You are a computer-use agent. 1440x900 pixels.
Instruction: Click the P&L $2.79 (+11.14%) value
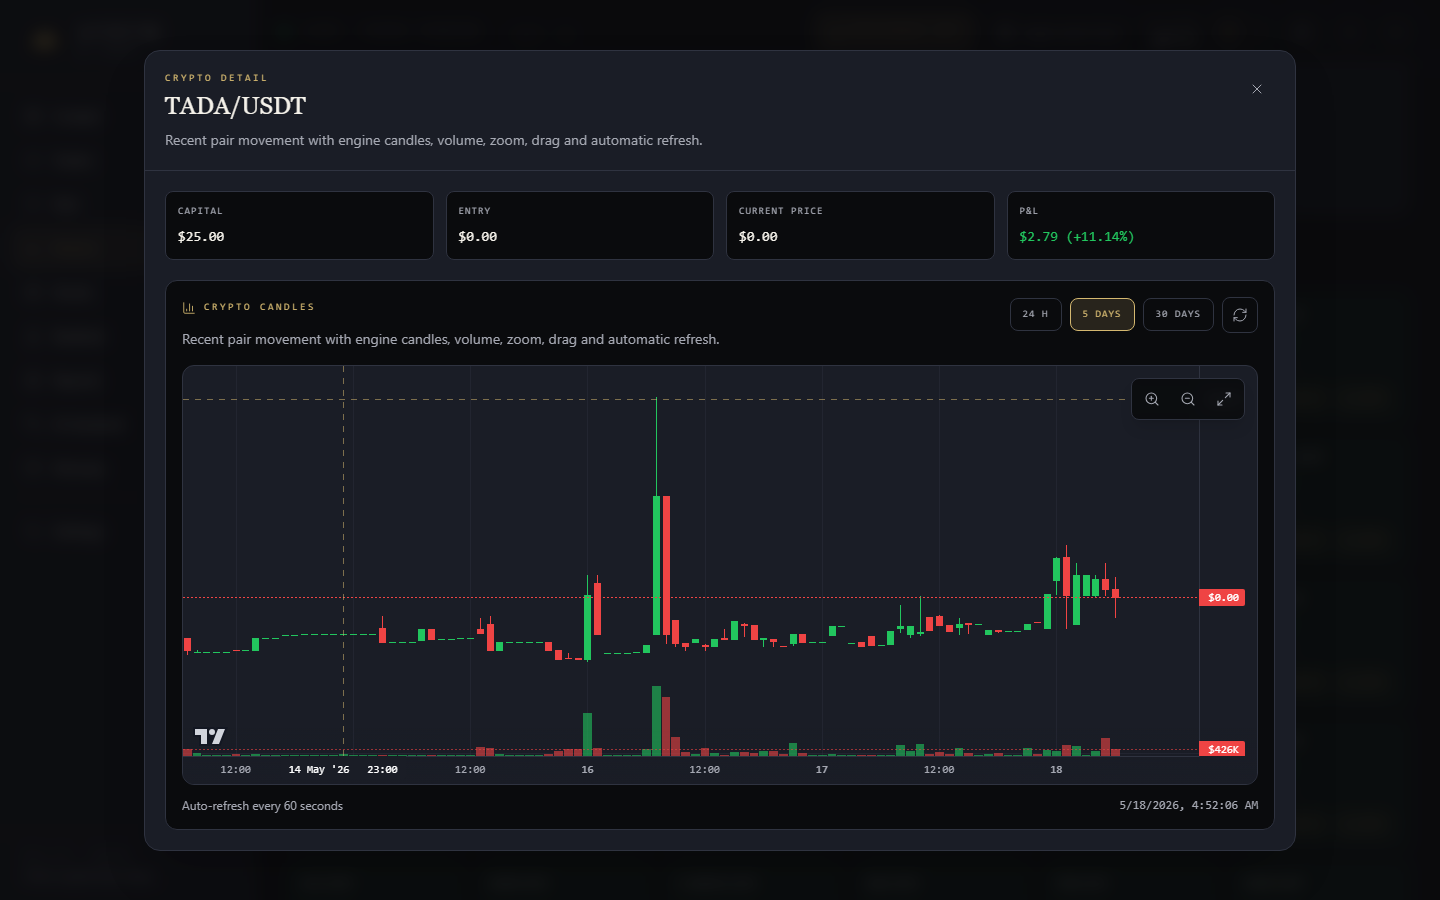[1076, 237]
